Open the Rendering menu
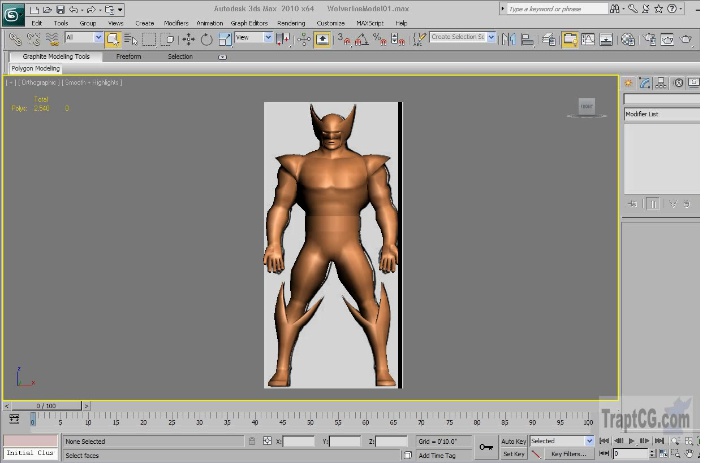 tap(291, 23)
